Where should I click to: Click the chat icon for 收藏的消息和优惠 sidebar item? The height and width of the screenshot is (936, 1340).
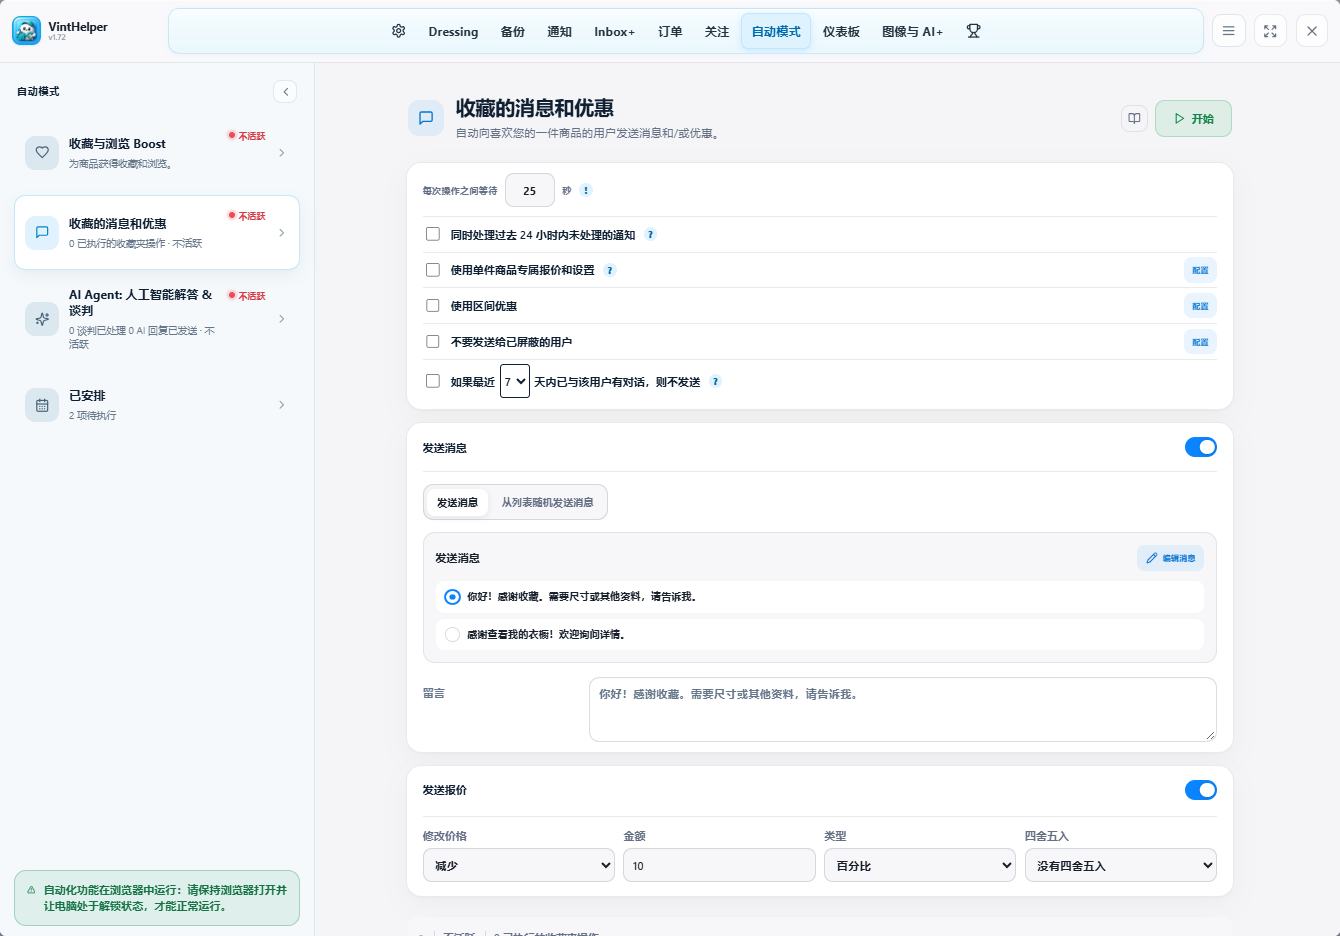(x=42, y=232)
